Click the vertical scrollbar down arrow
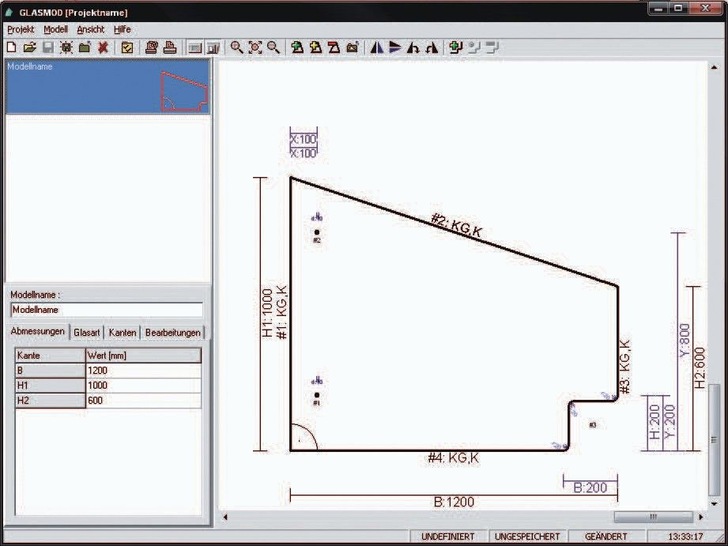This screenshot has width=728, height=546. click(714, 503)
